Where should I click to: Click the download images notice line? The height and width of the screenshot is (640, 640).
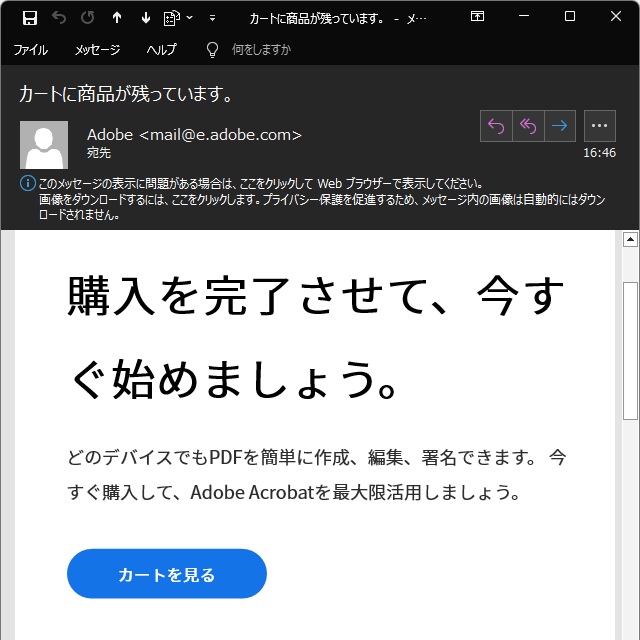[x=322, y=207]
